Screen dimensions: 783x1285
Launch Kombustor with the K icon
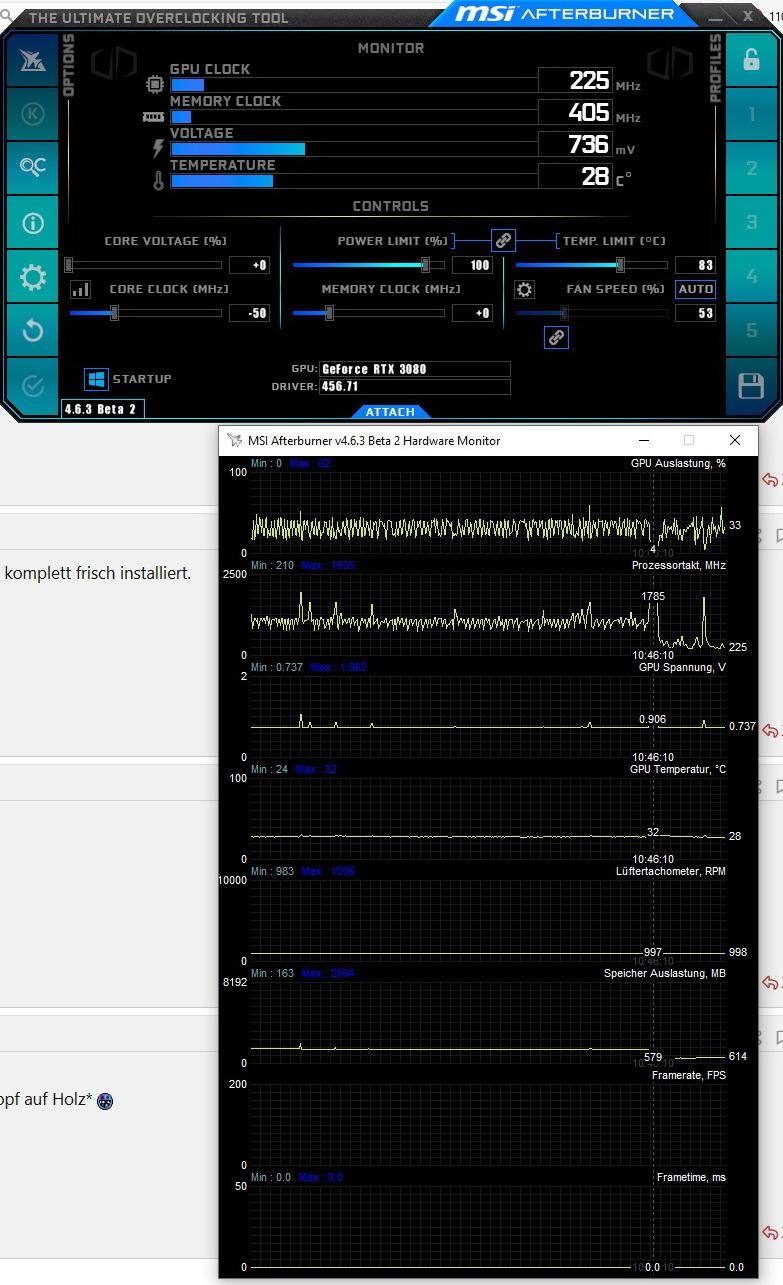tap(33, 114)
